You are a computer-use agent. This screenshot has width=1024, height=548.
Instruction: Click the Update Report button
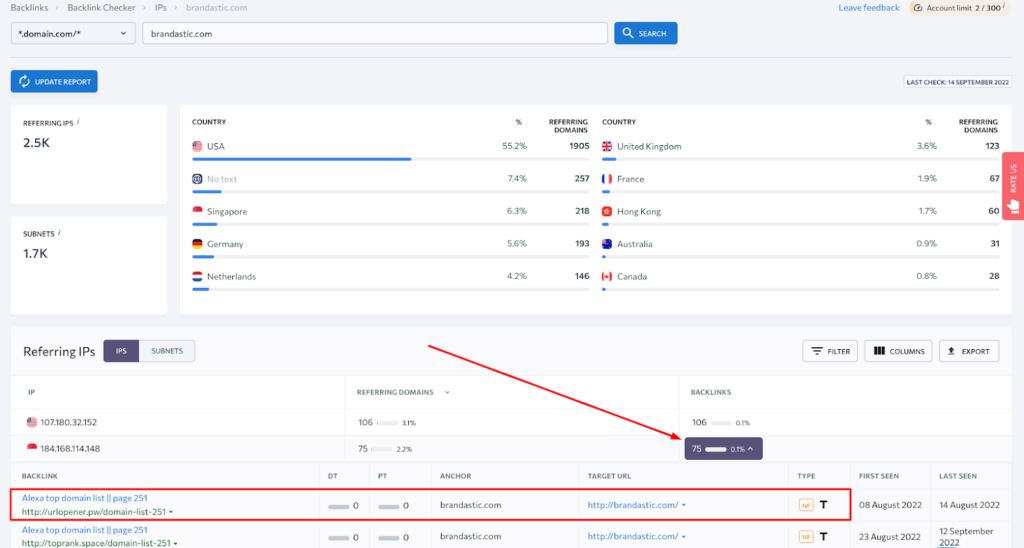pyautogui.click(x=54, y=82)
